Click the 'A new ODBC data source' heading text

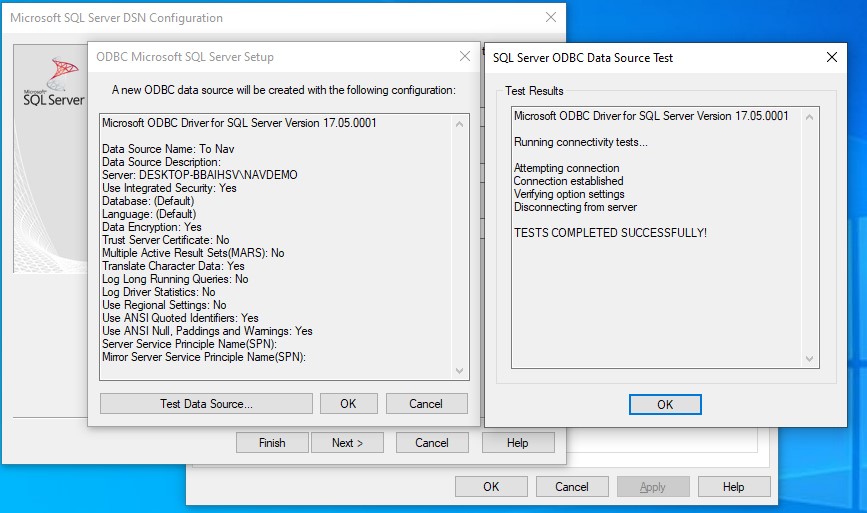284,90
